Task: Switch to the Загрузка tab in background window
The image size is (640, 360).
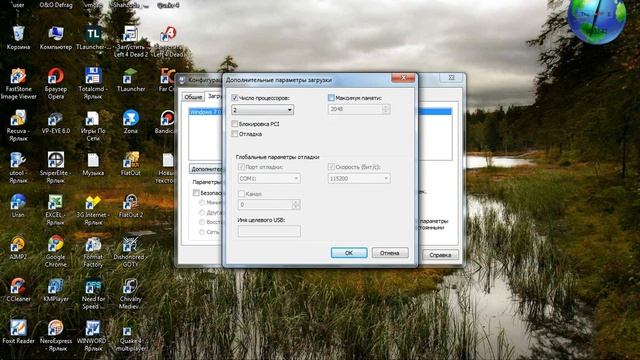Action: [213, 96]
